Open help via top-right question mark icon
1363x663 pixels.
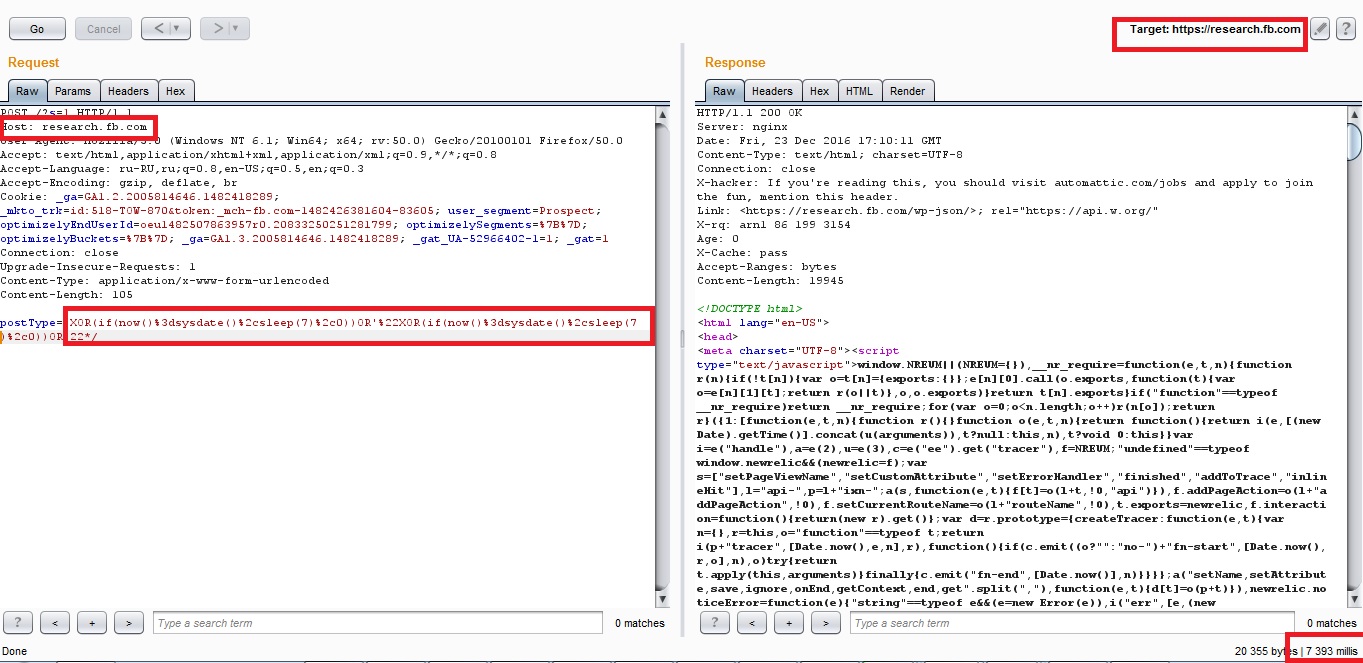1346,29
